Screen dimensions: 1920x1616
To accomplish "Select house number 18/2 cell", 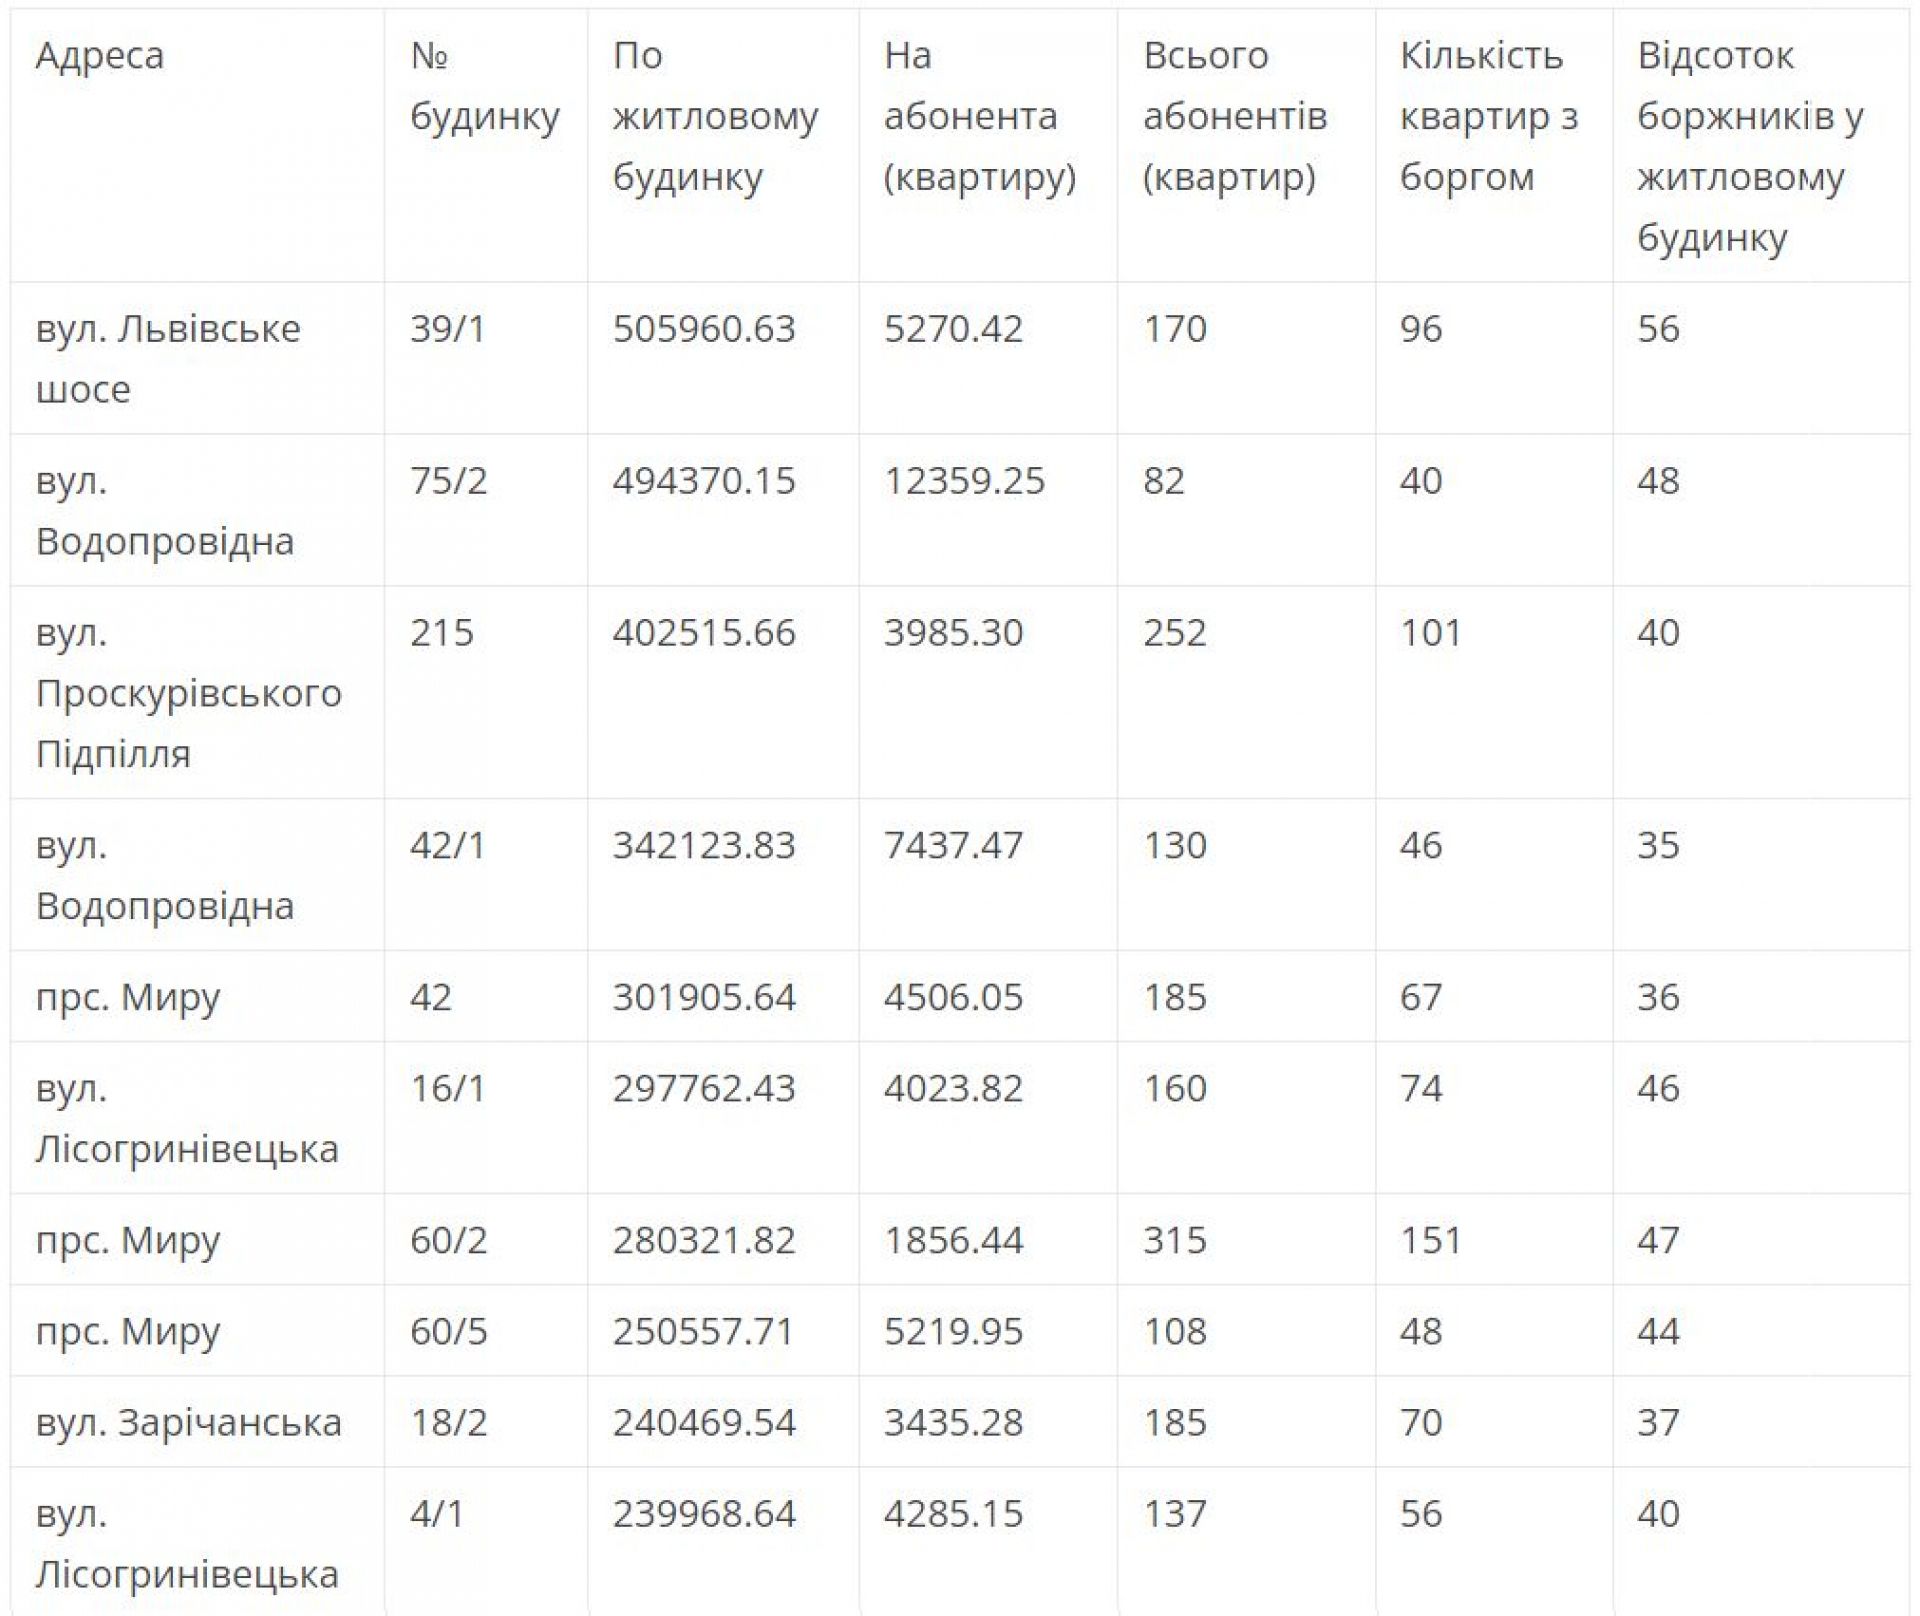I will (448, 1422).
